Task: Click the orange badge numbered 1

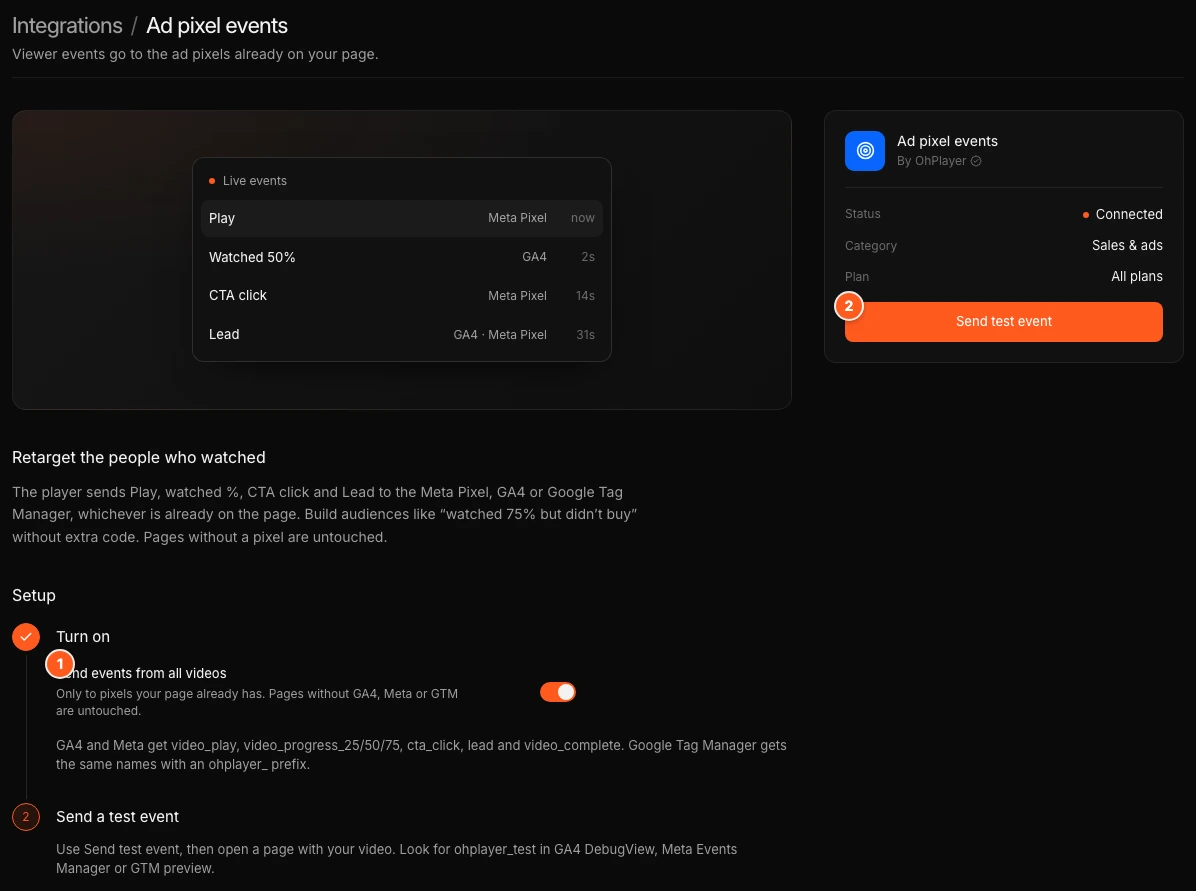Action: point(60,664)
